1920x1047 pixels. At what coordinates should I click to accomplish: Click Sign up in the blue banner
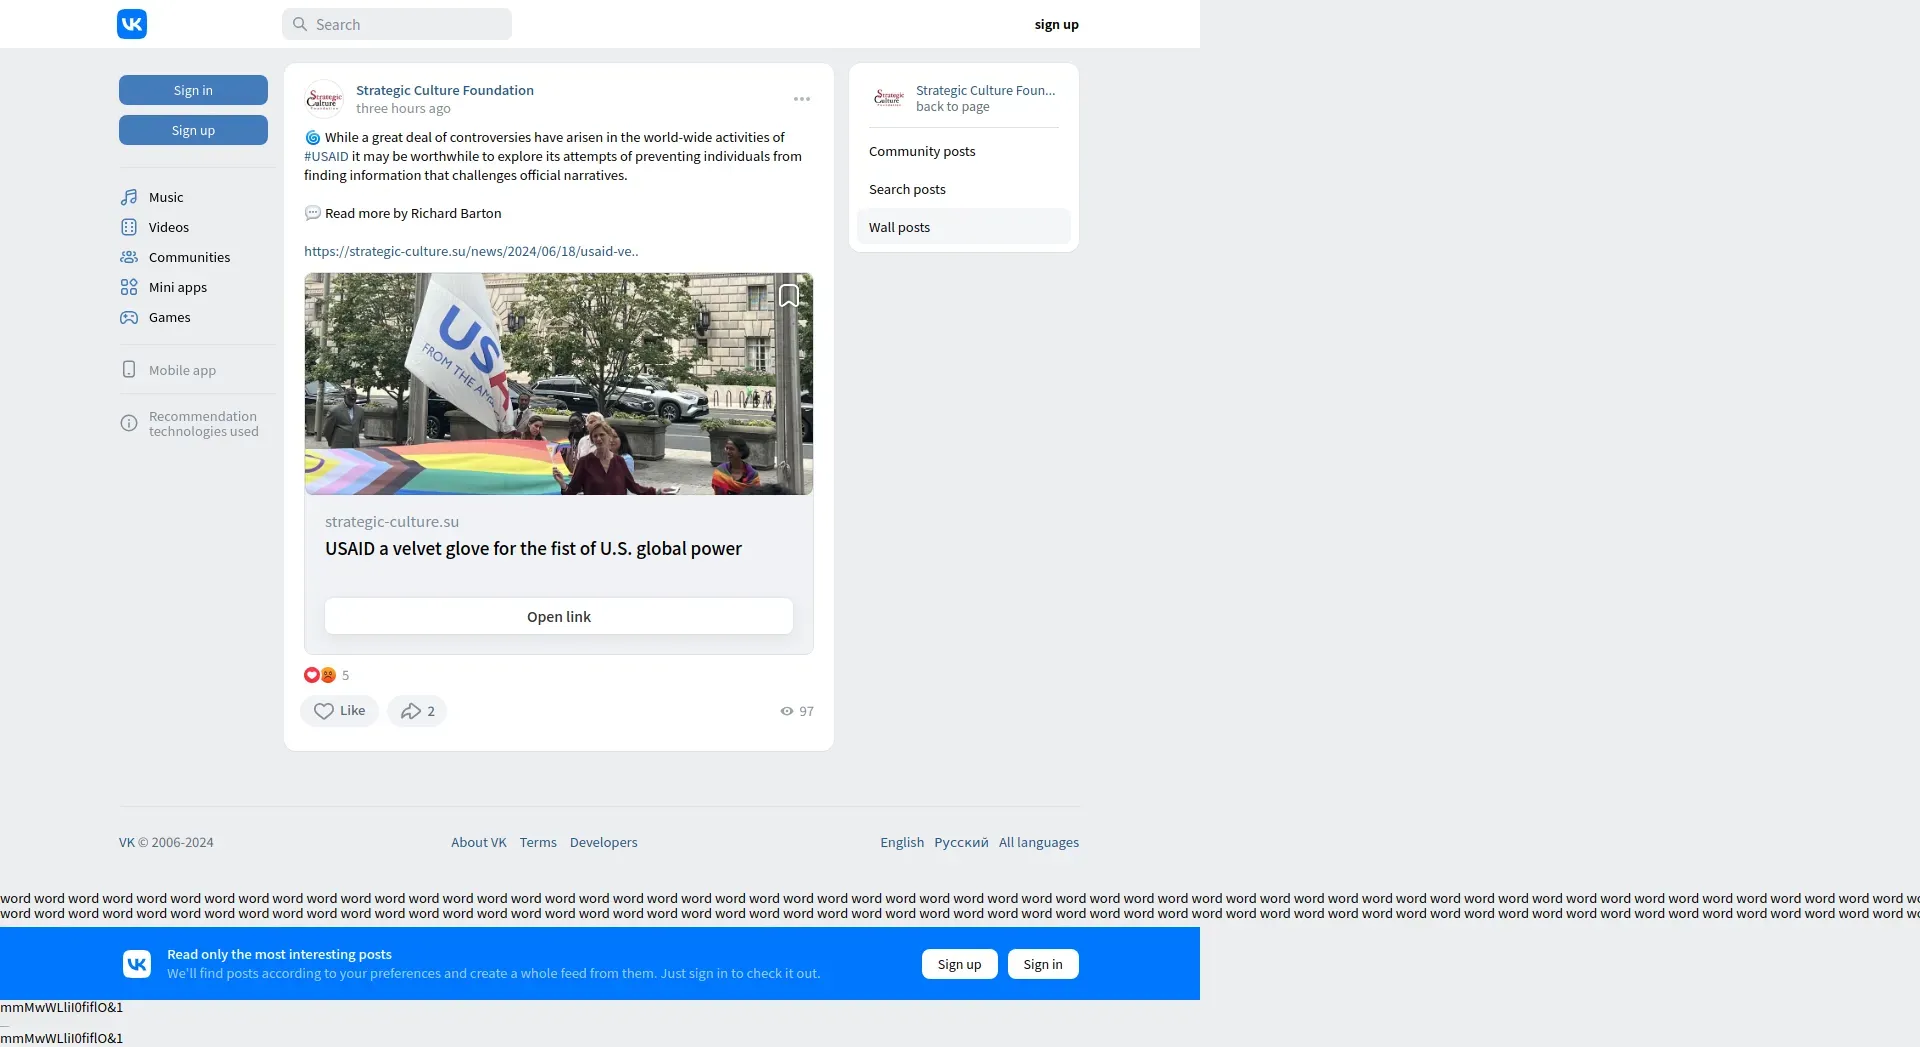(960, 964)
